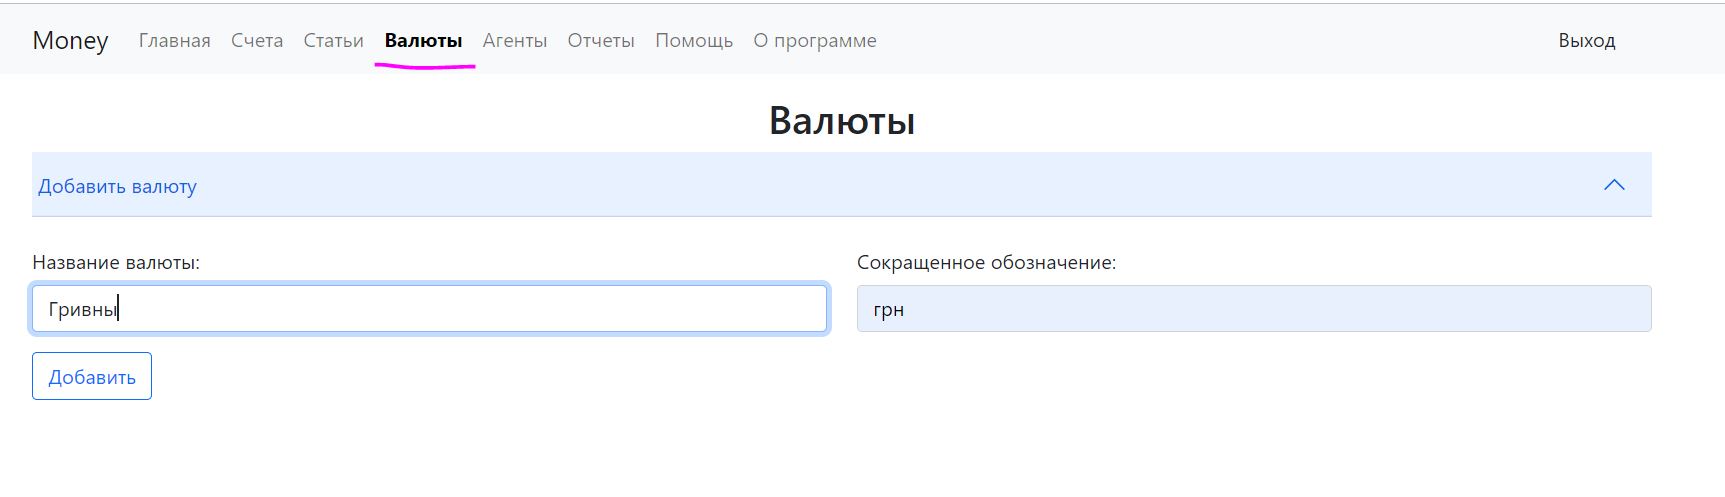This screenshot has height=497, width=1725.
Task: Open the Счета navigation item
Action: click(x=257, y=41)
